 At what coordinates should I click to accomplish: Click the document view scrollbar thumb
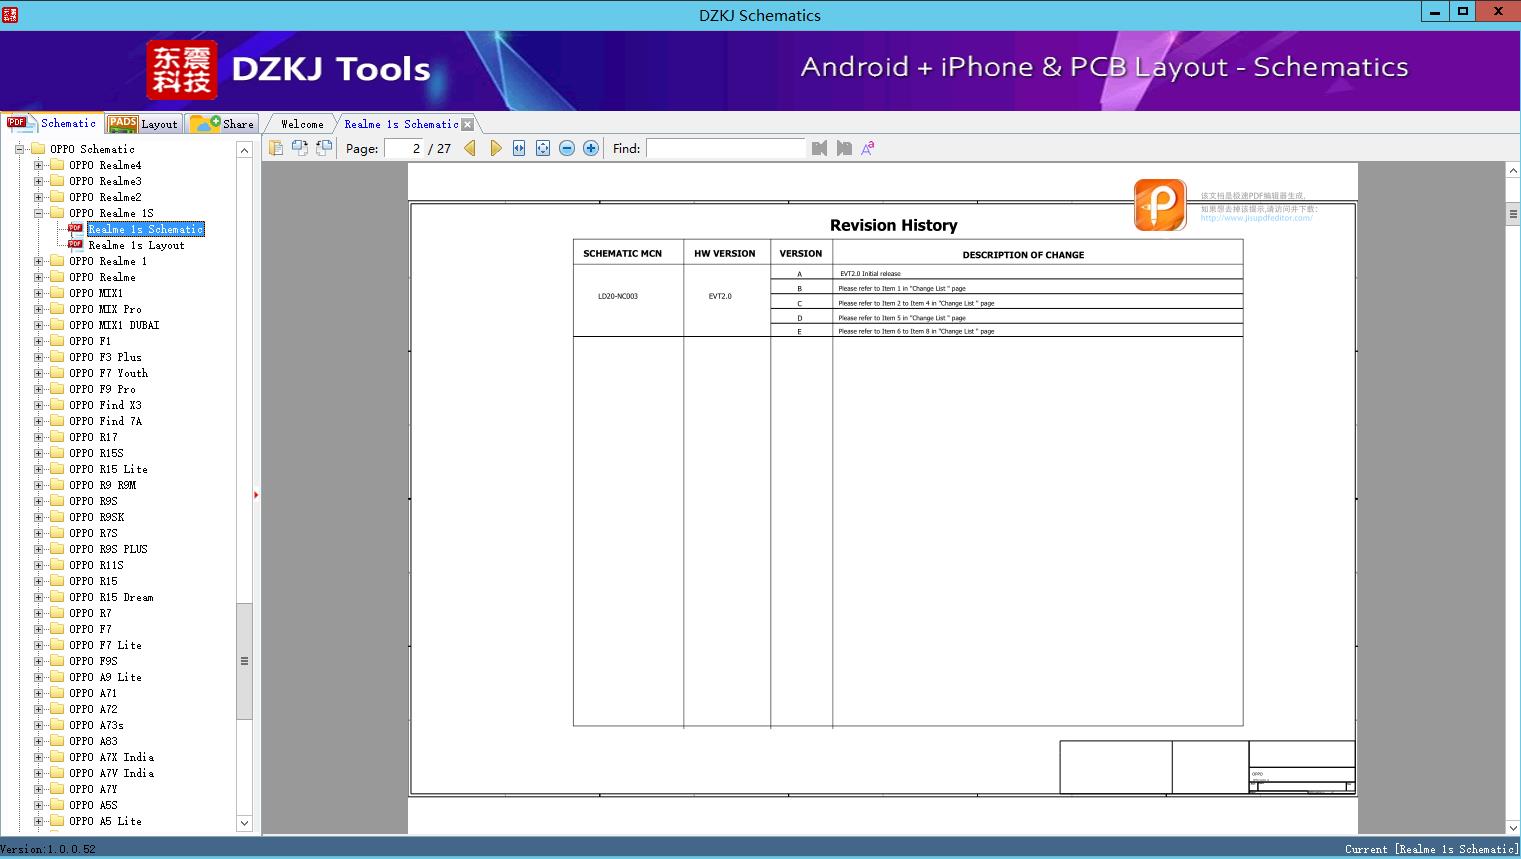click(x=1513, y=214)
